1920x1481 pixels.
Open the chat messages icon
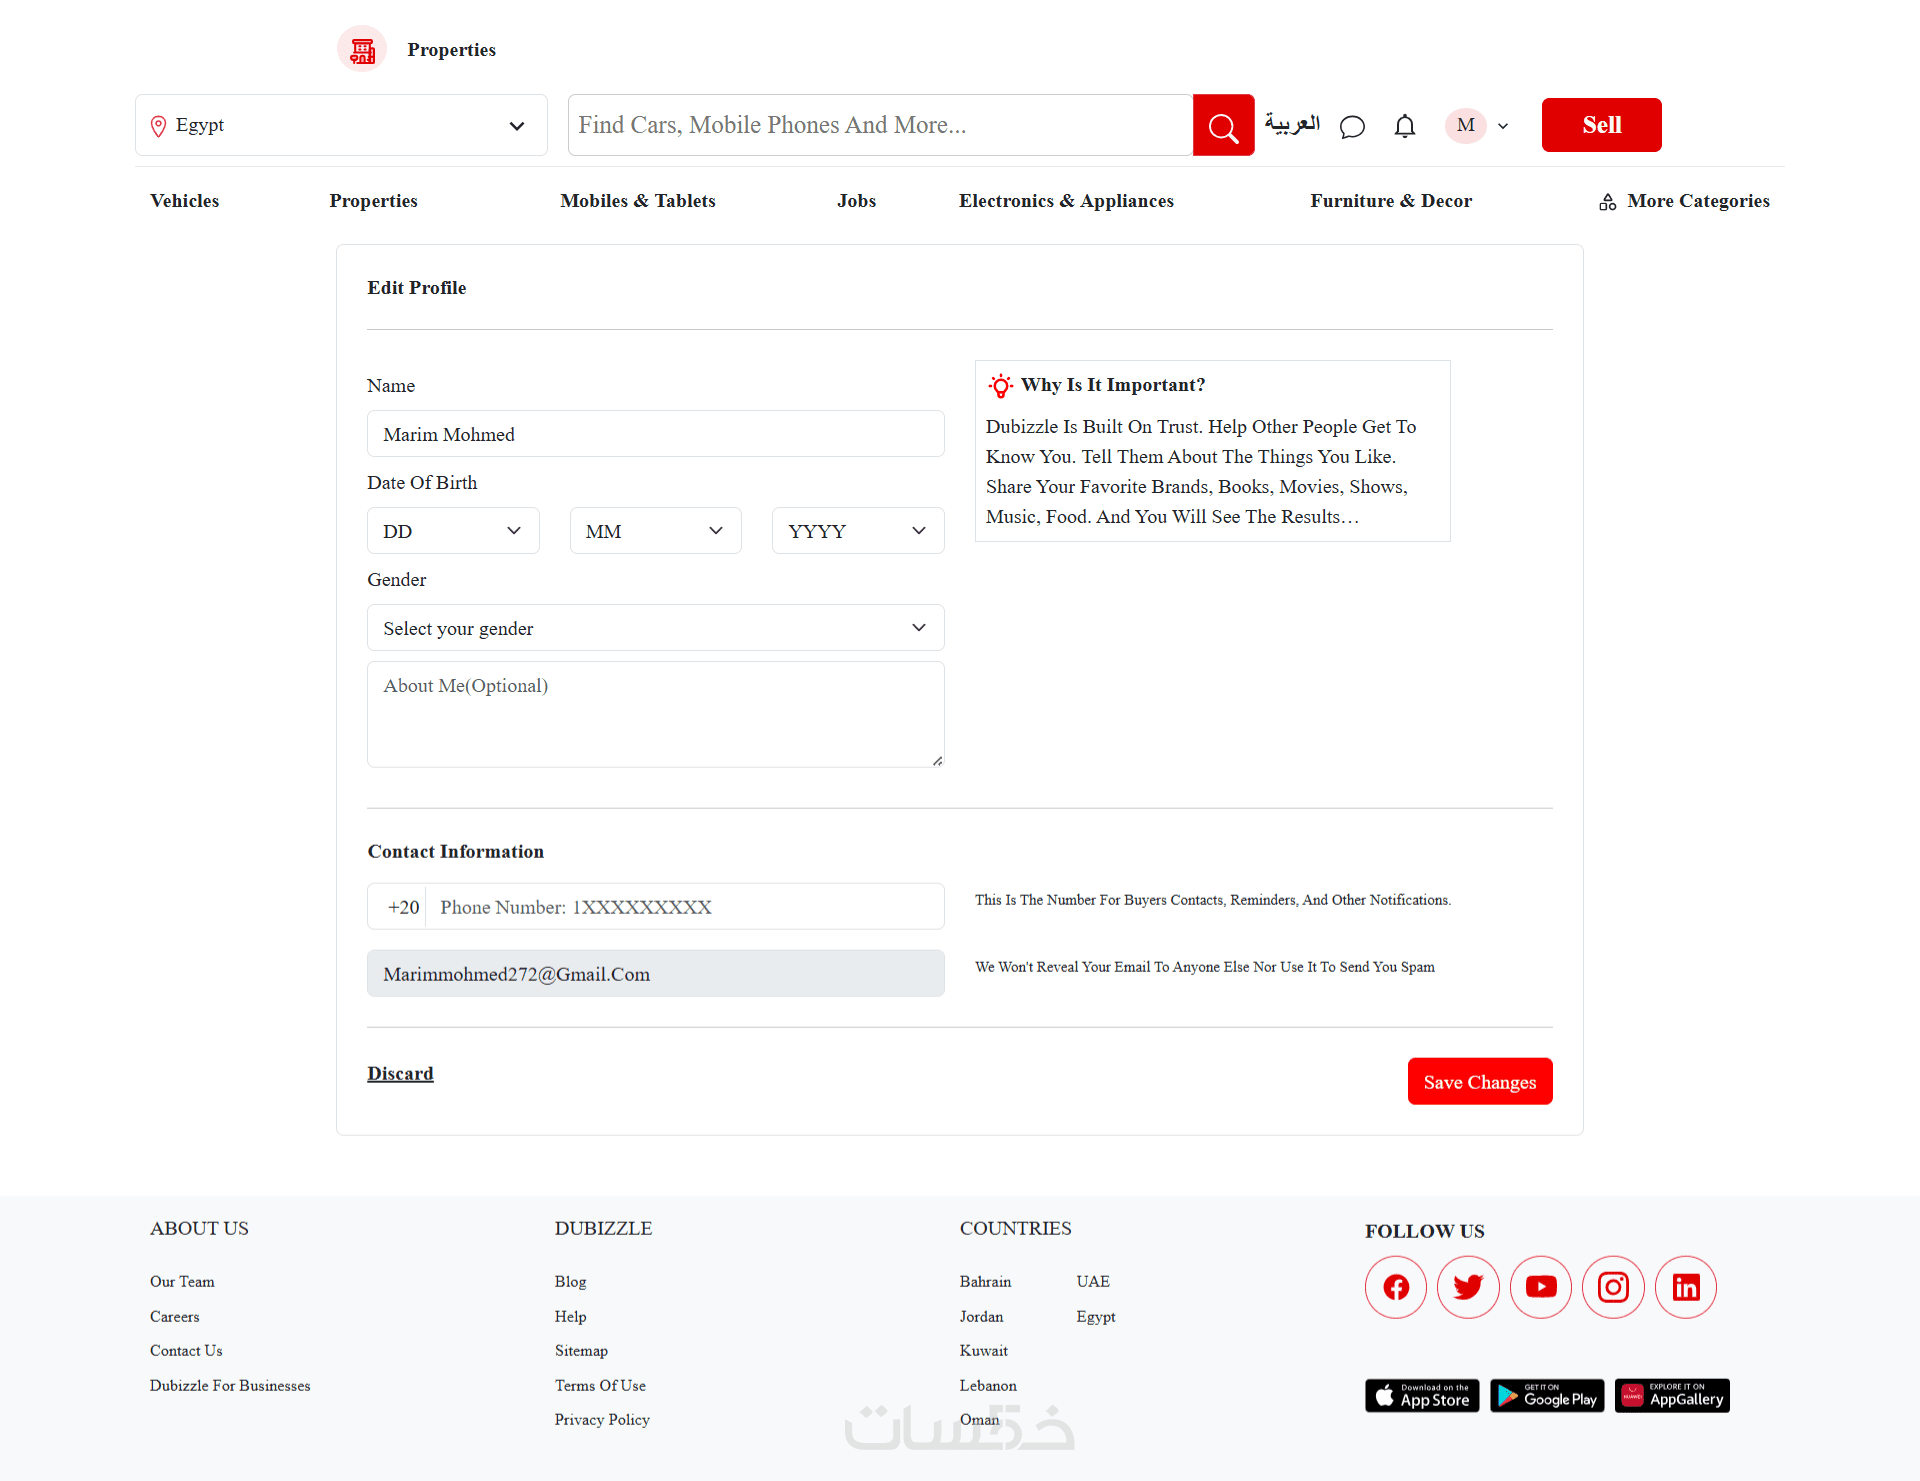tap(1352, 126)
